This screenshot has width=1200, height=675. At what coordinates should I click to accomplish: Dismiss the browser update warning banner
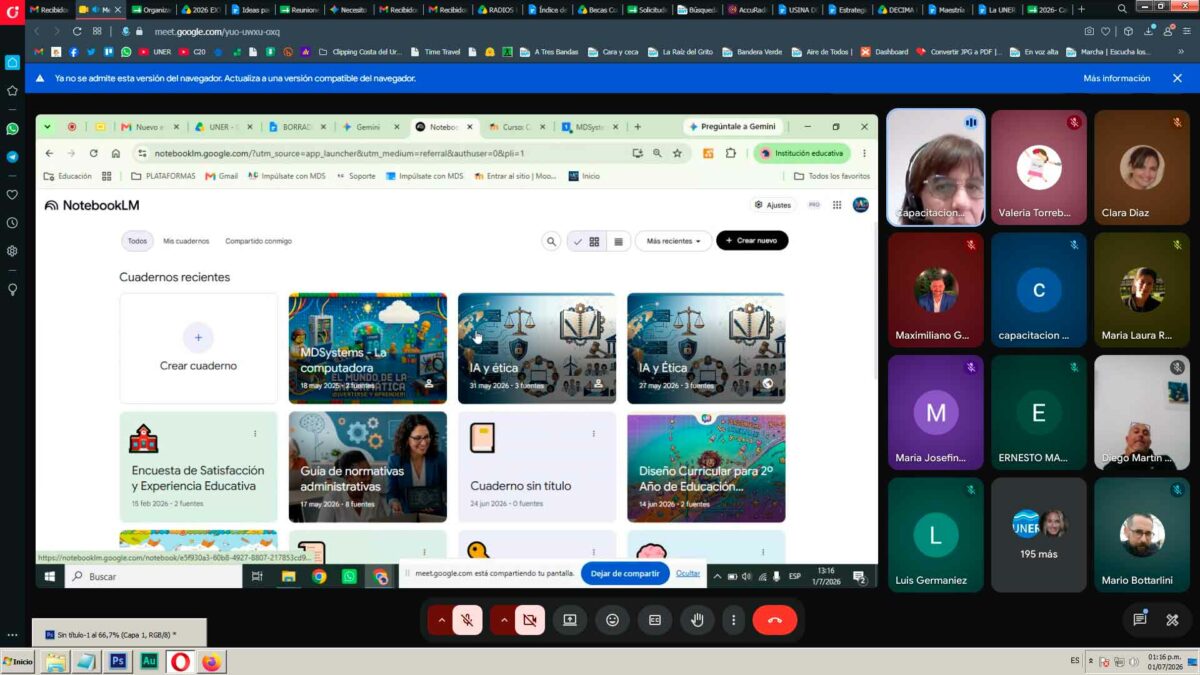click(x=1177, y=78)
